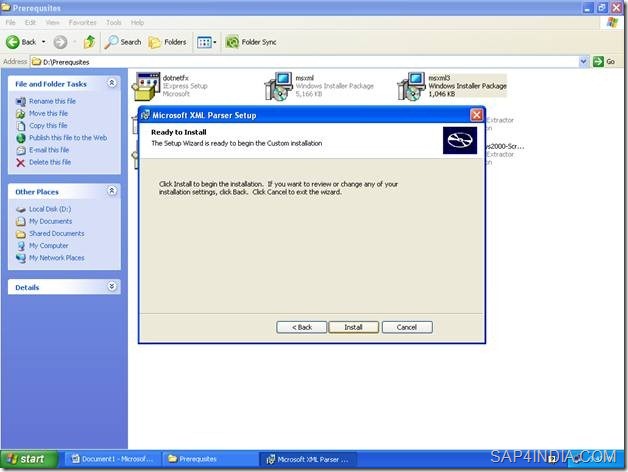The image size is (628, 472).
Task: Click the E-mail envelope icon
Action: click(x=21, y=150)
